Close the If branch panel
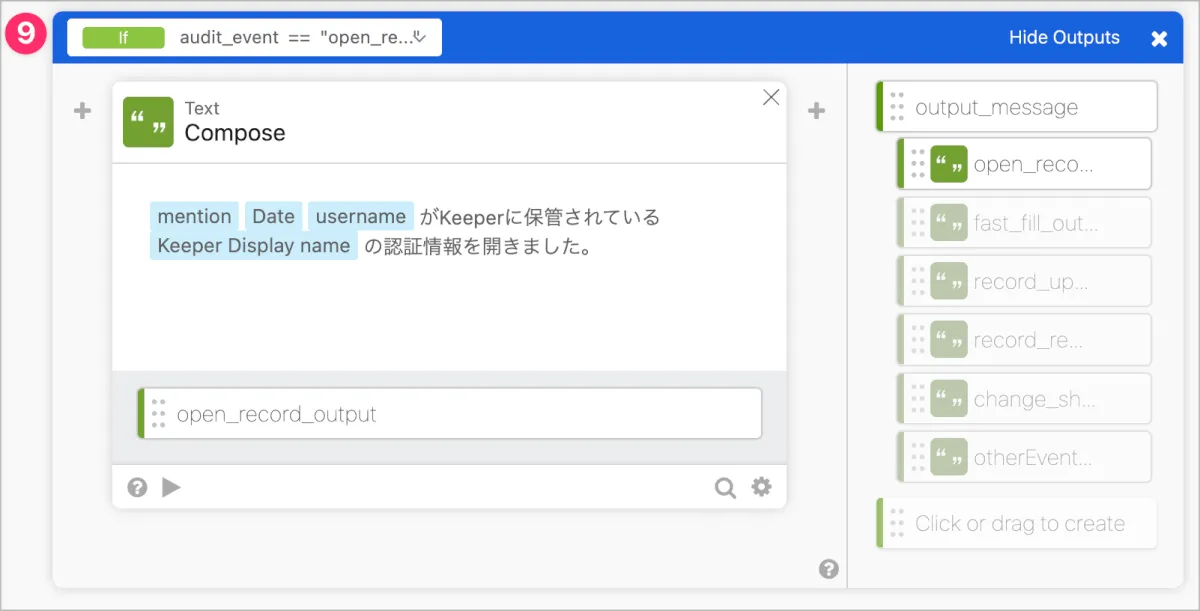This screenshot has height=611, width=1200. pyautogui.click(x=1159, y=39)
